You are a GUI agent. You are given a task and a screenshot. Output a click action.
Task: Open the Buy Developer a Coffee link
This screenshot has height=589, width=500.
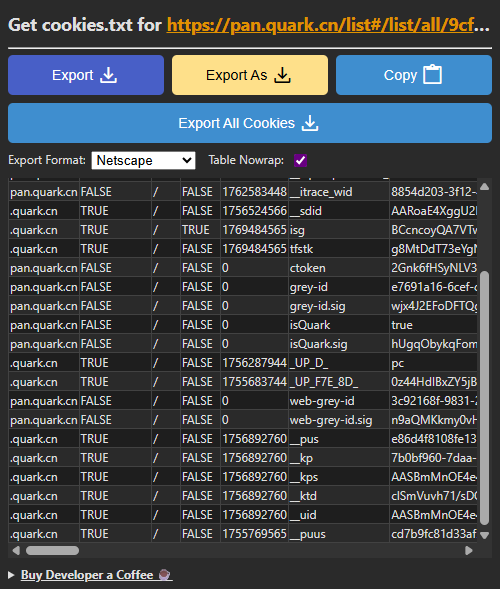[96, 575]
